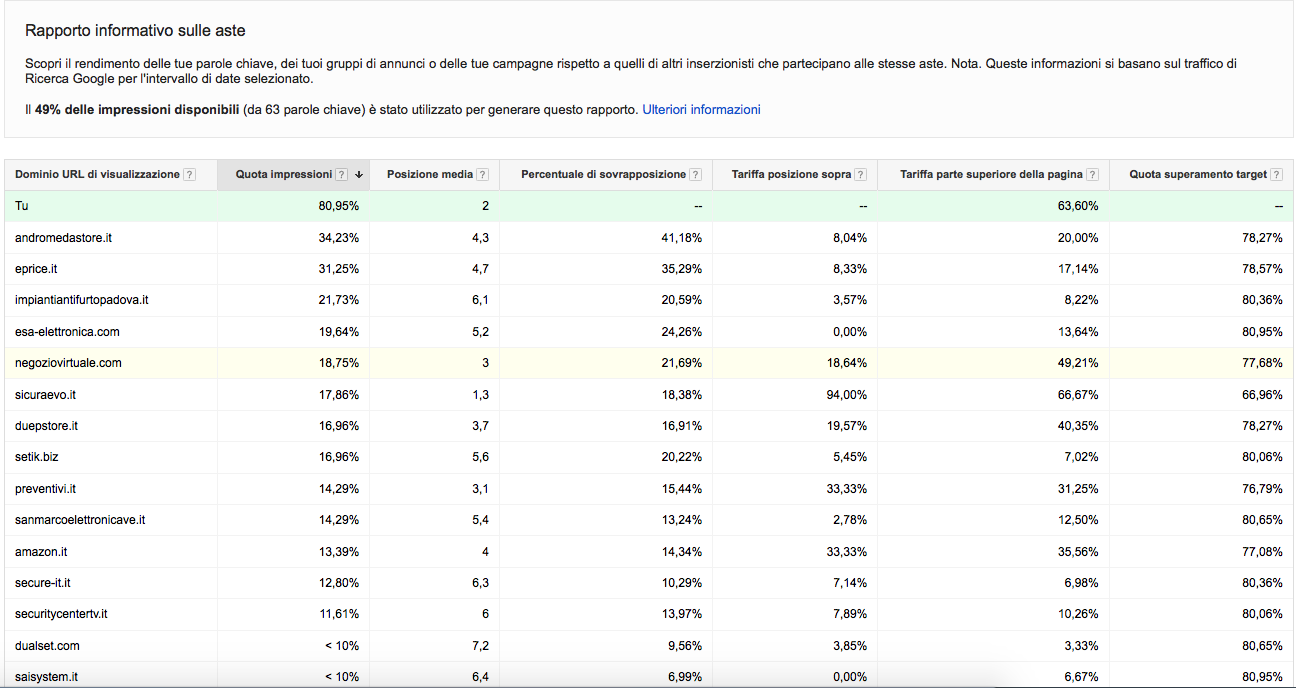Image resolution: width=1296 pixels, height=688 pixels.
Task: Click 41,18% overlap value for andromedastore.it
Action: (x=681, y=237)
